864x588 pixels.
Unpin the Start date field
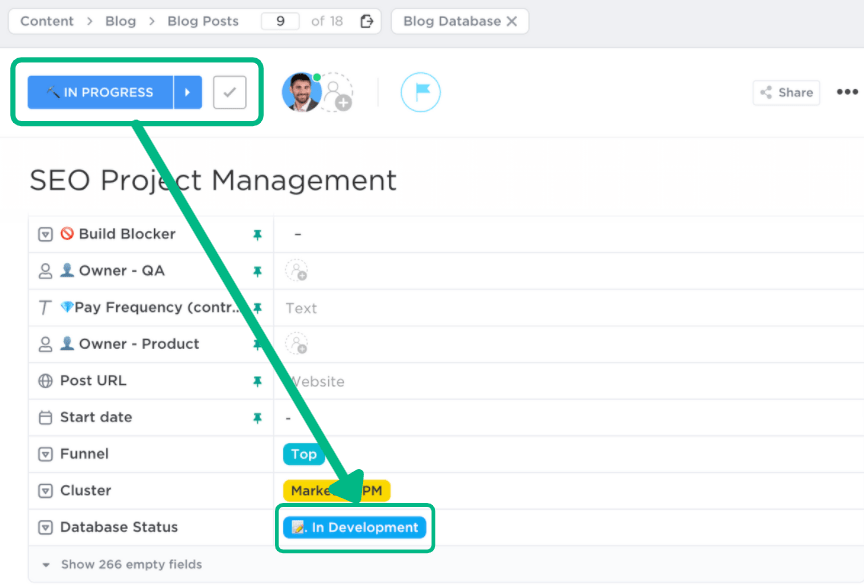click(x=257, y=417)
